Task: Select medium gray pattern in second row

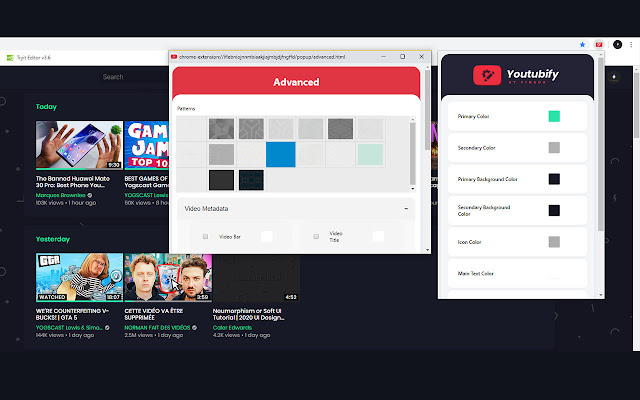Action: pyautogui.click(x=221, y=154)
